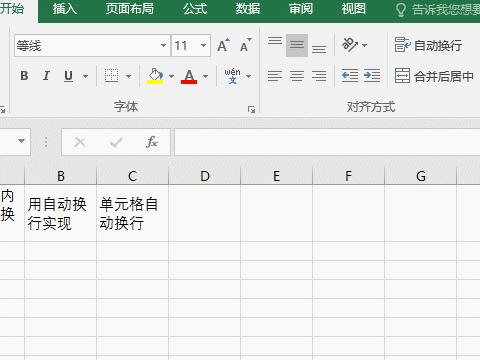Select column F header
This screenshot has height=360, width=480.
pos(348,176)
